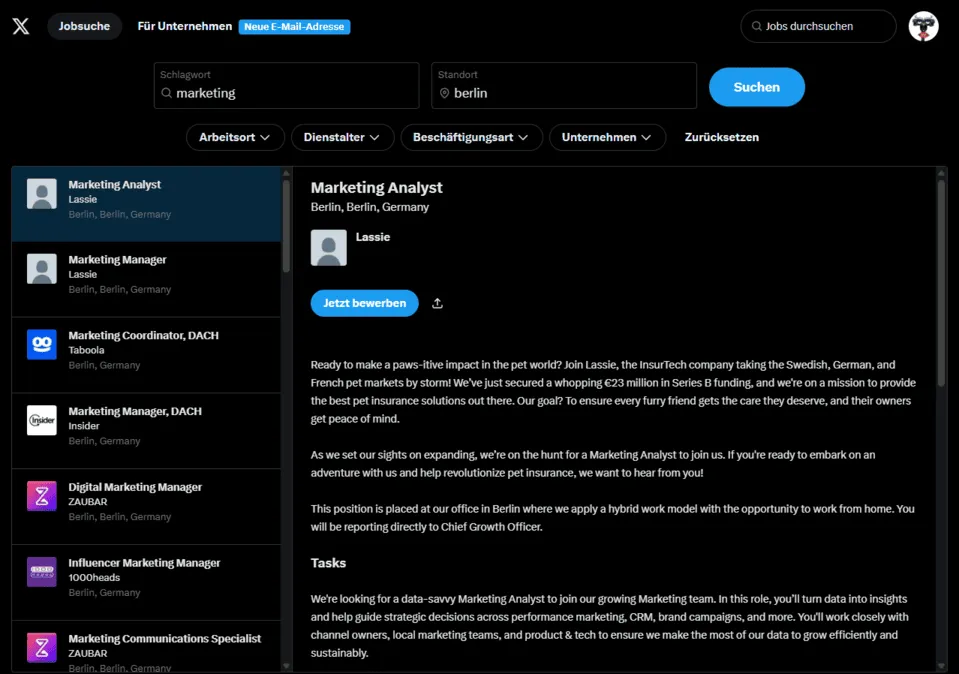Open the Für Unternehmen tab
The width and height of the screenshot is (959, 674).
(185, 26)
